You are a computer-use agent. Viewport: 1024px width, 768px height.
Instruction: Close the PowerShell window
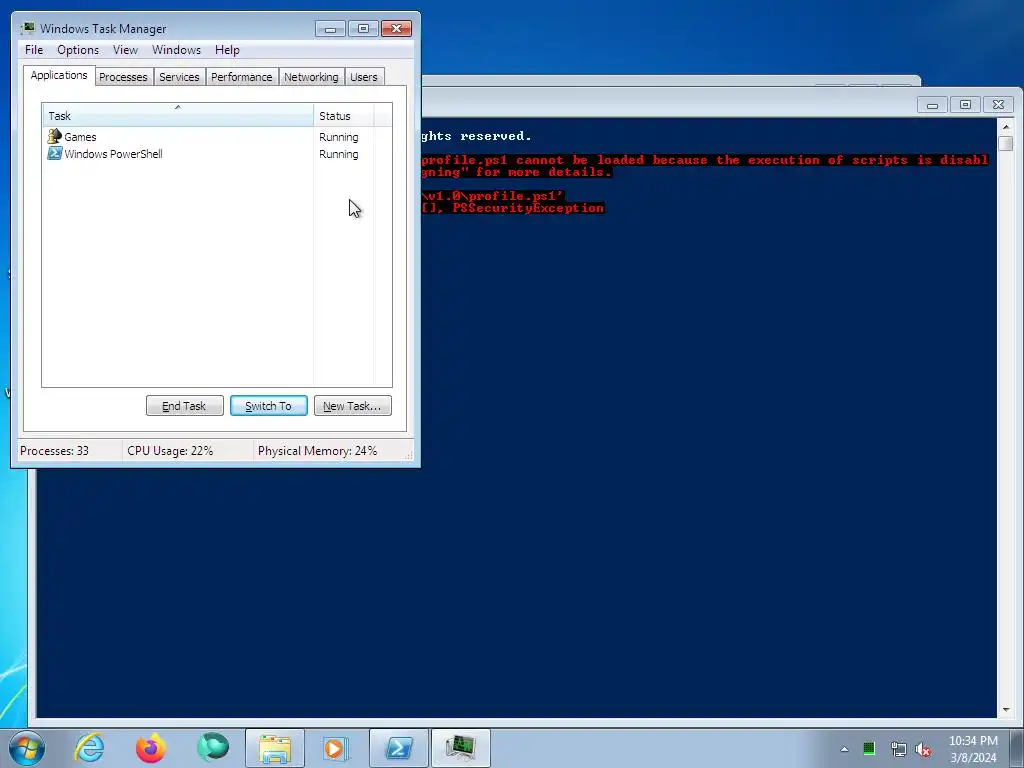(999, 104)
